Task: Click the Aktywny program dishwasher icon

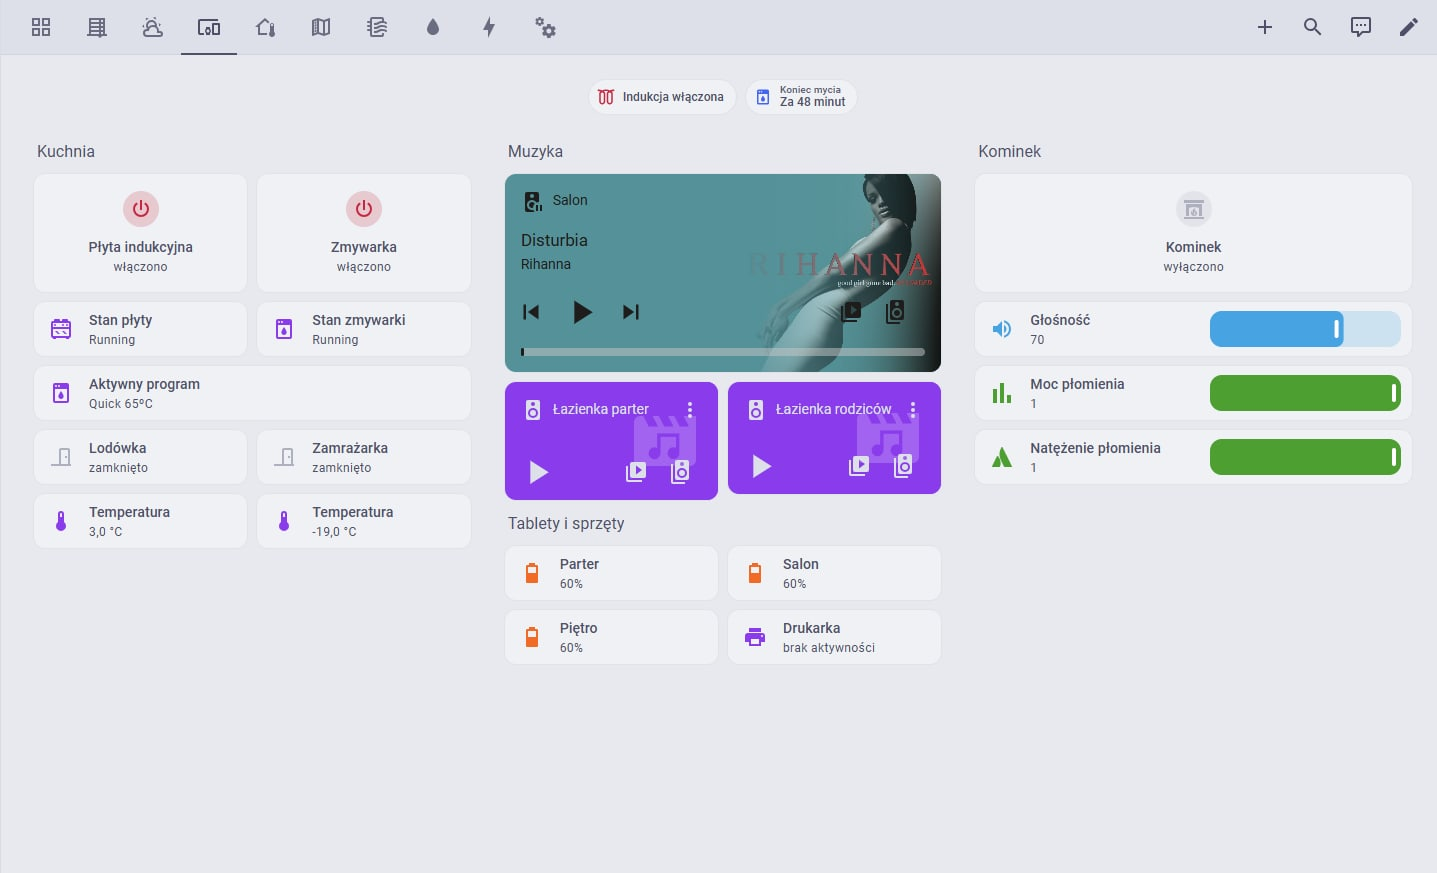Action: coord(61,393)
